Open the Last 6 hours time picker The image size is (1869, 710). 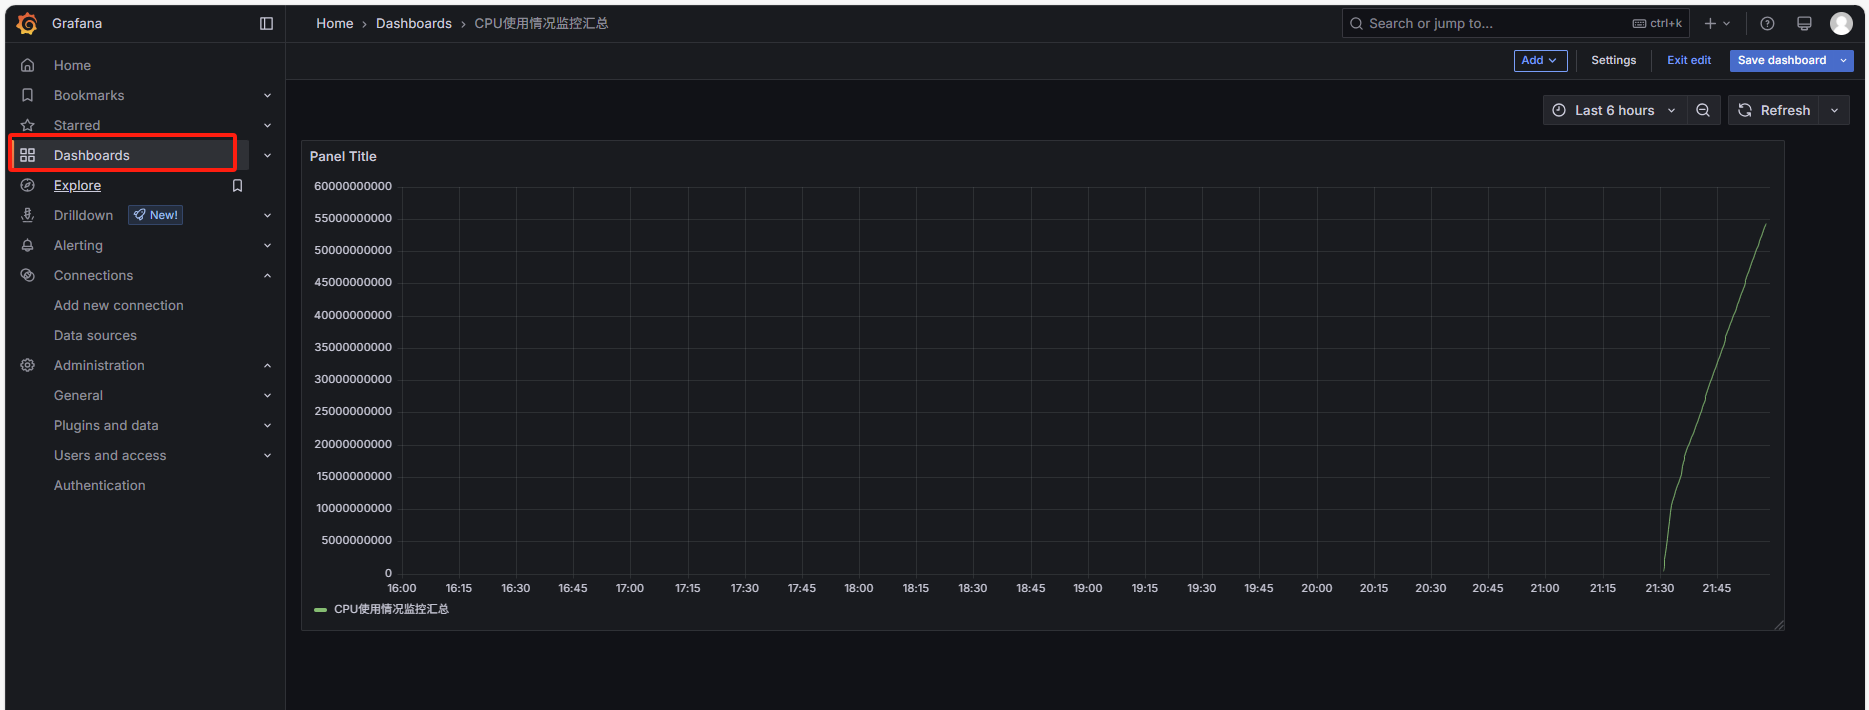point(1615,110)
